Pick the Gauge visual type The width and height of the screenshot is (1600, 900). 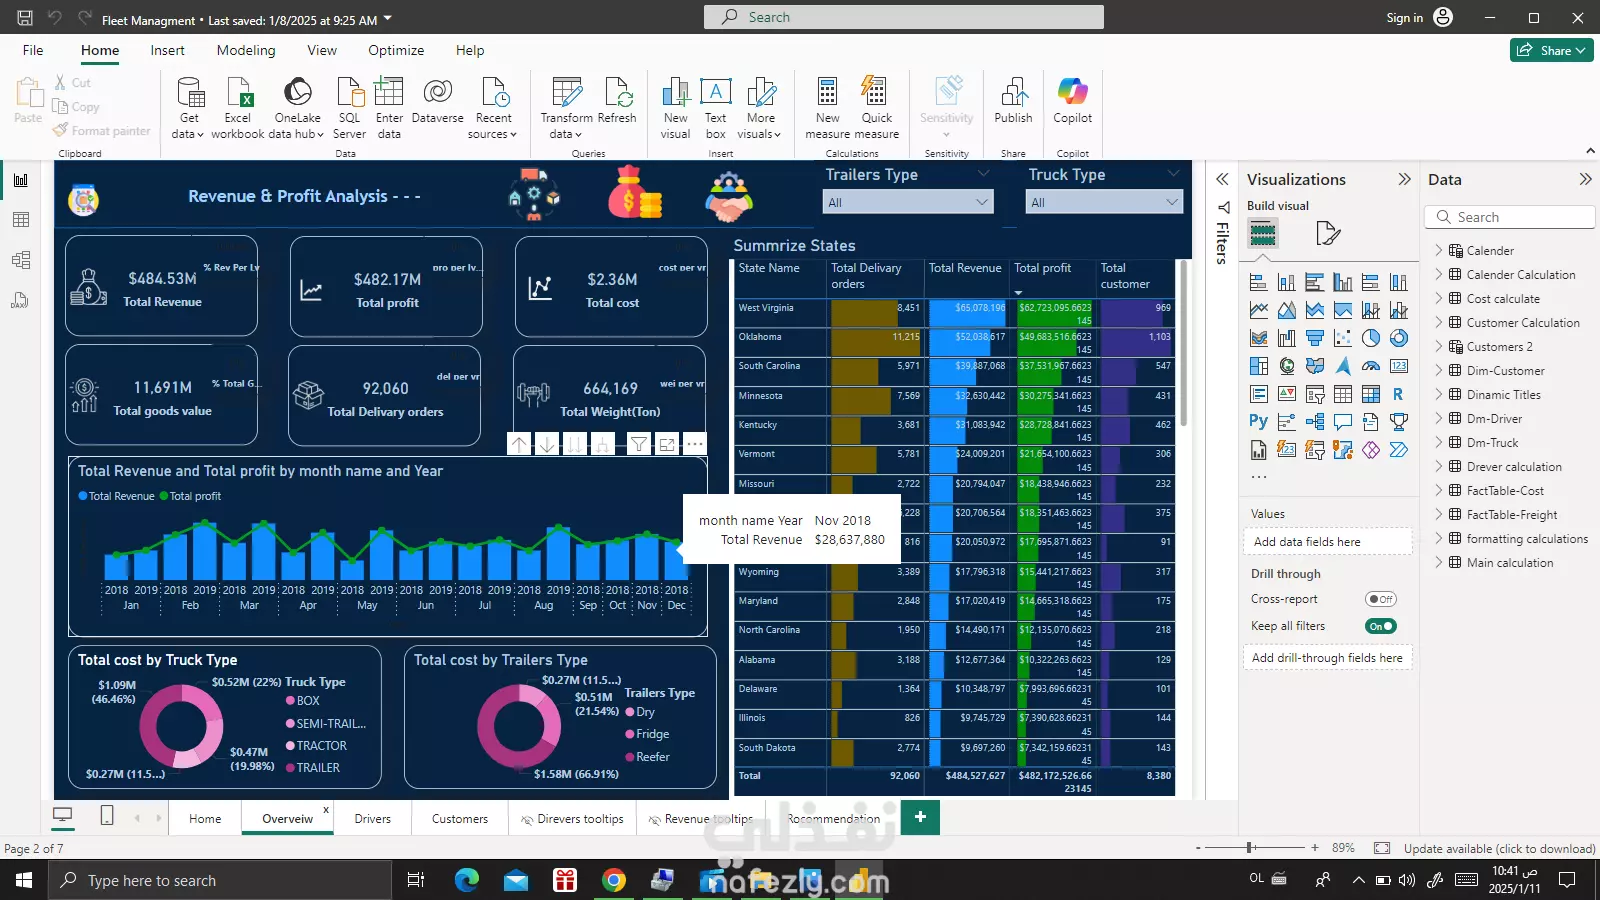1371,366
